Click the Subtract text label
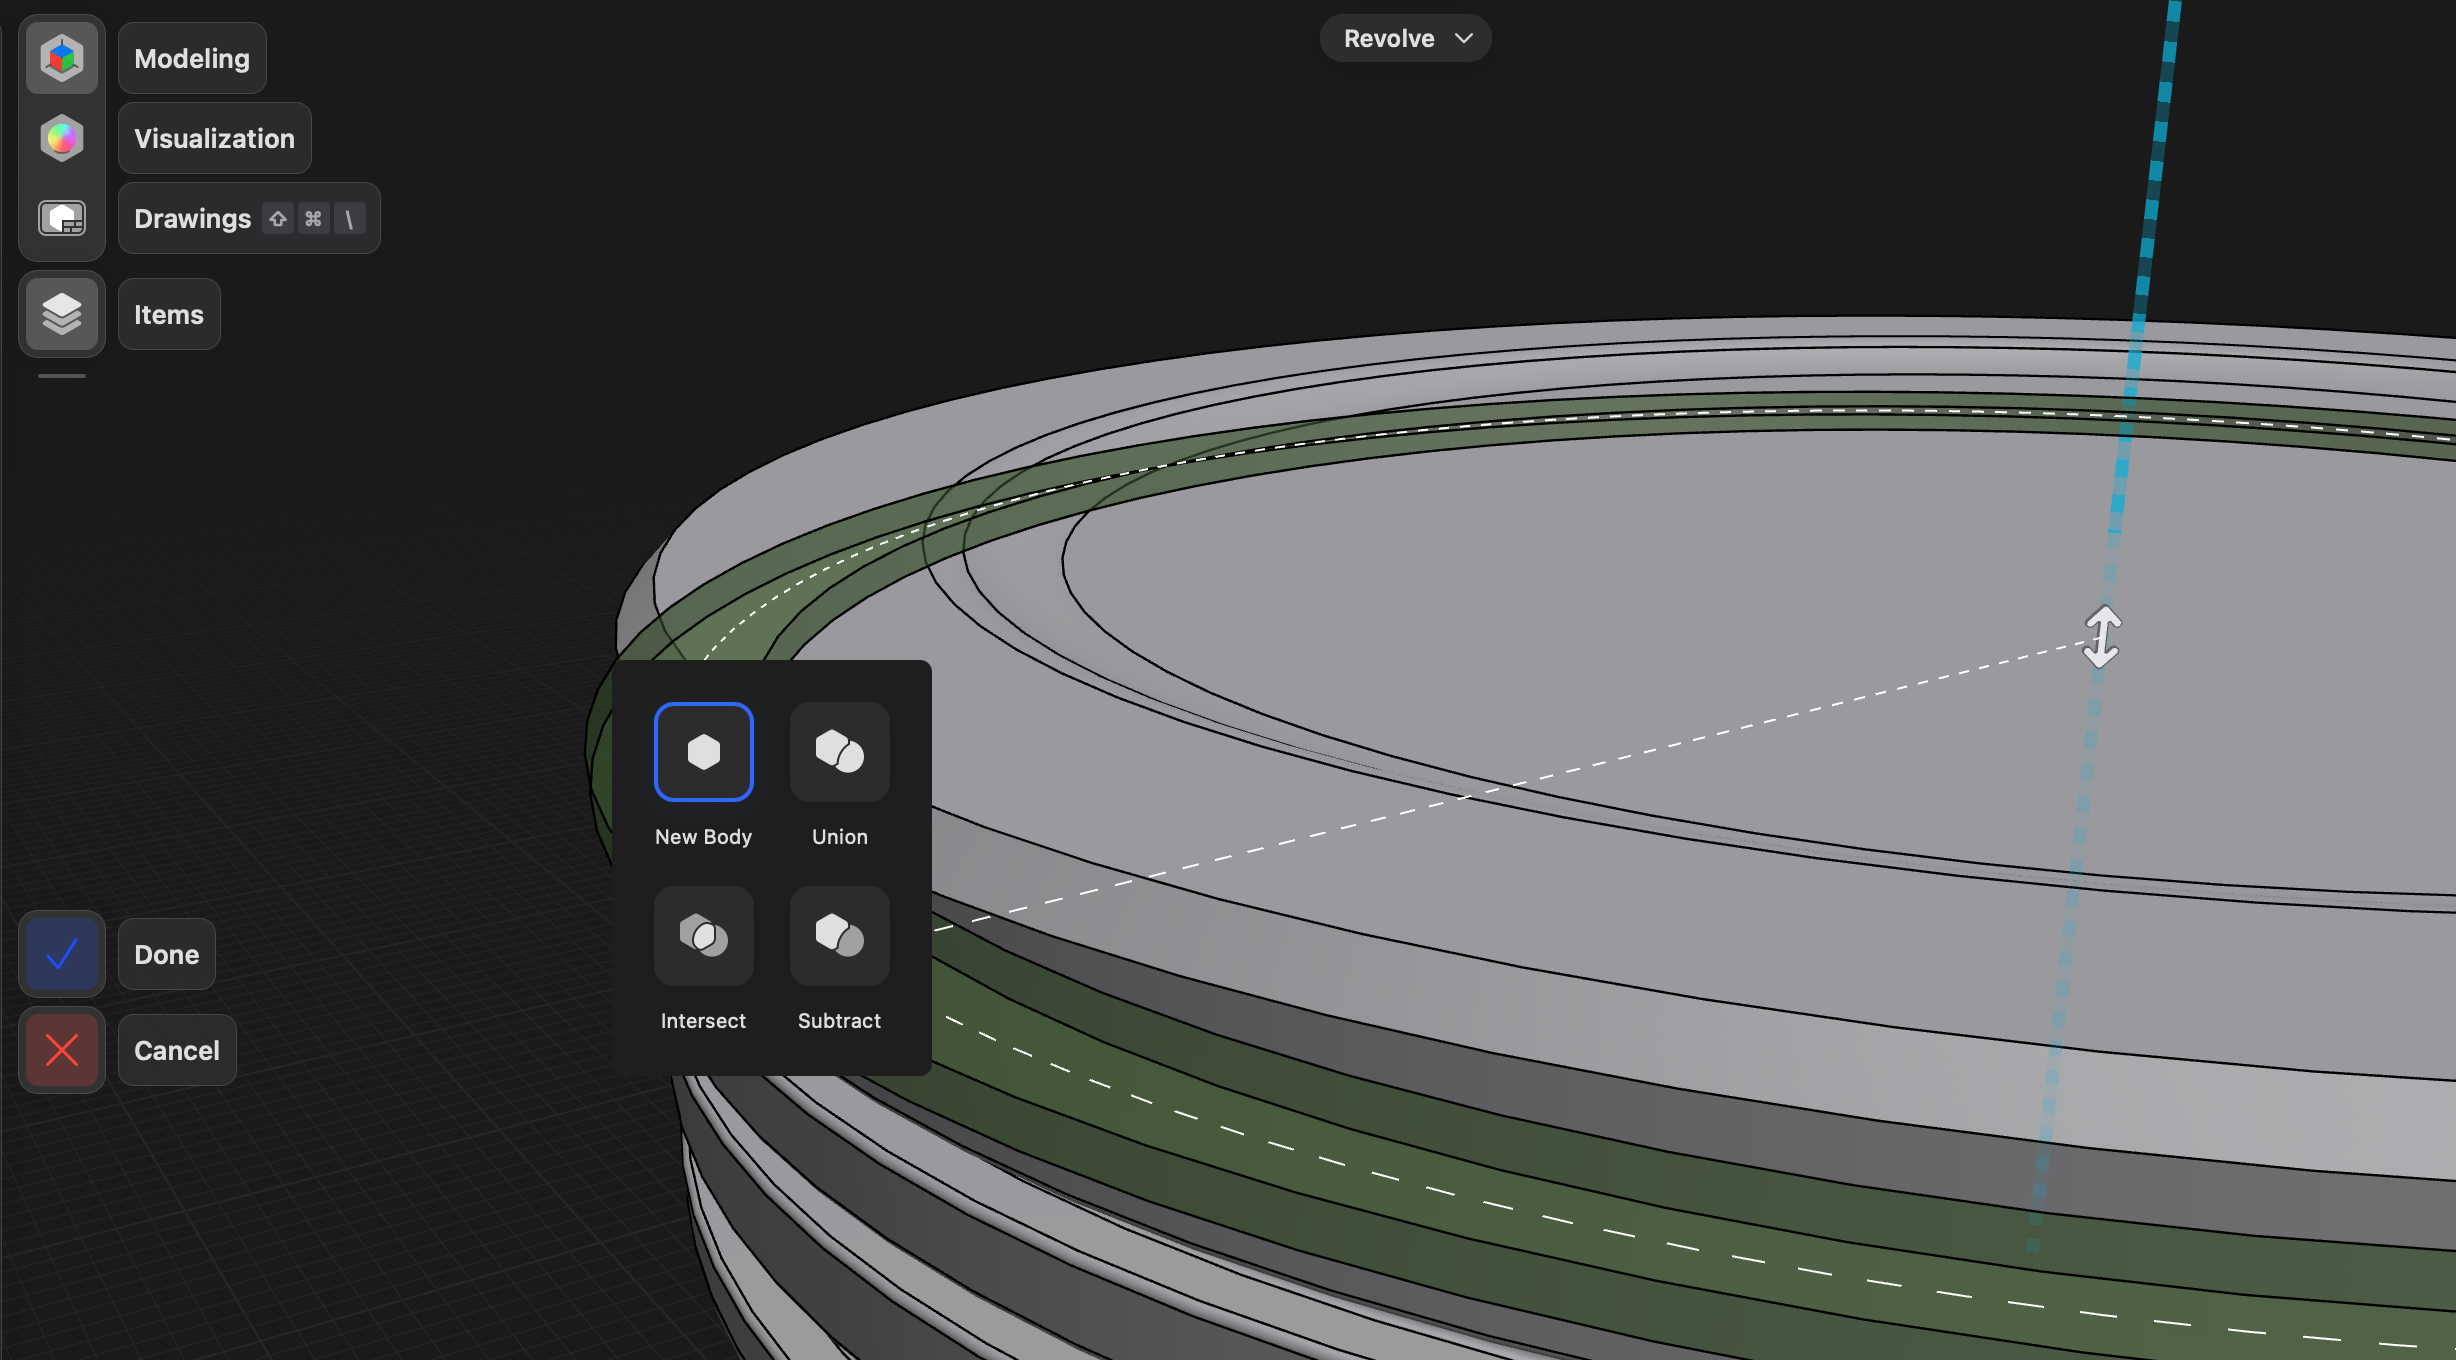This screenshot has width=2456, height=1360. (840, 1021)
